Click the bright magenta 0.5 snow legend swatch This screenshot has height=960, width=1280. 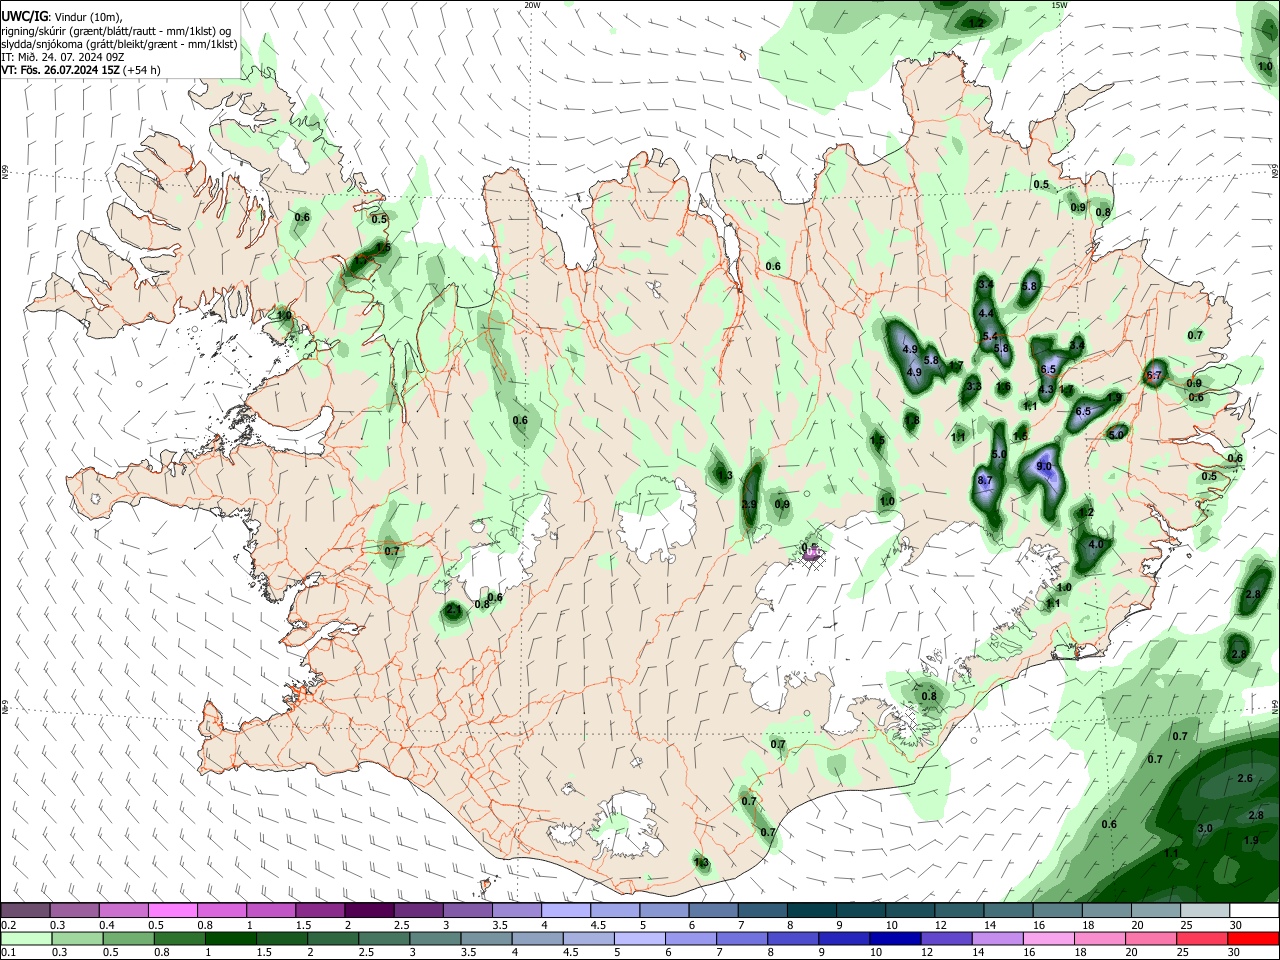(172, 910)
